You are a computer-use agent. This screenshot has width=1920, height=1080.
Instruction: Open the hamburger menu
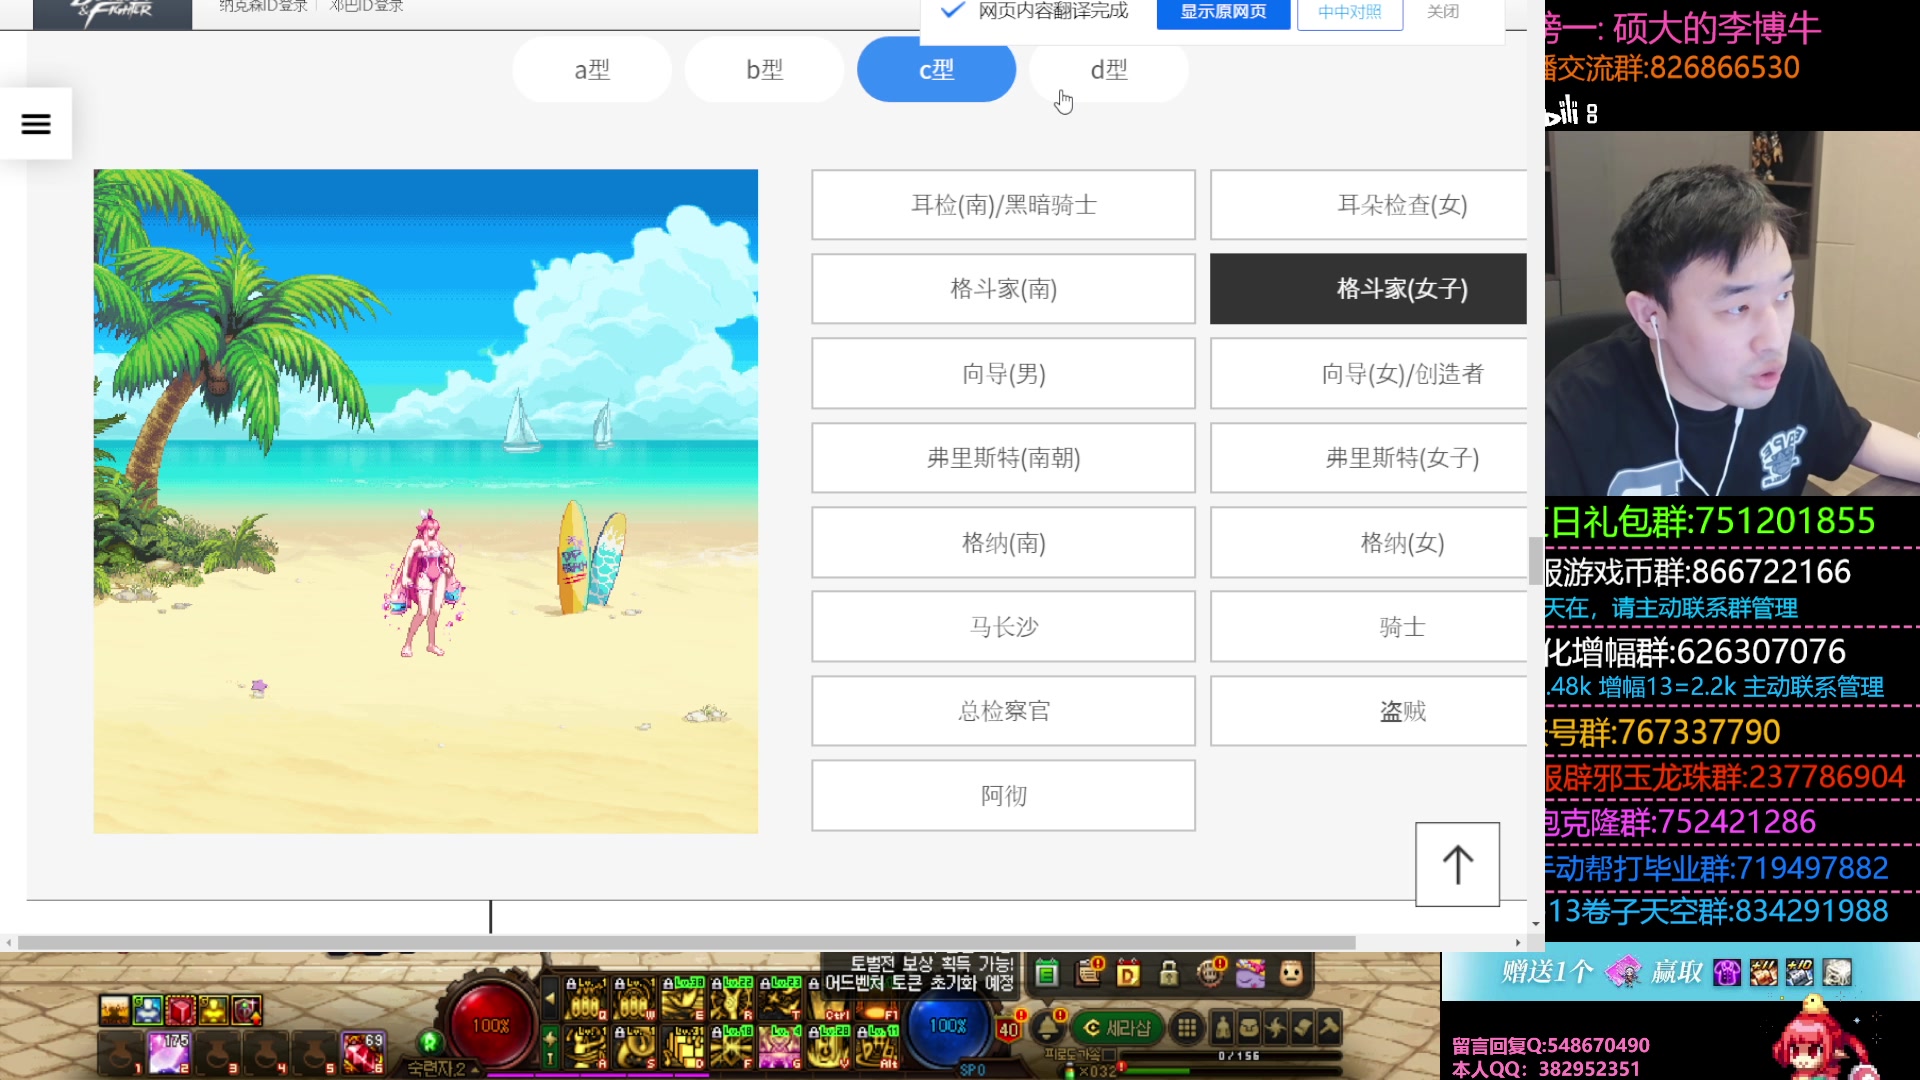[x=36, y=124]
